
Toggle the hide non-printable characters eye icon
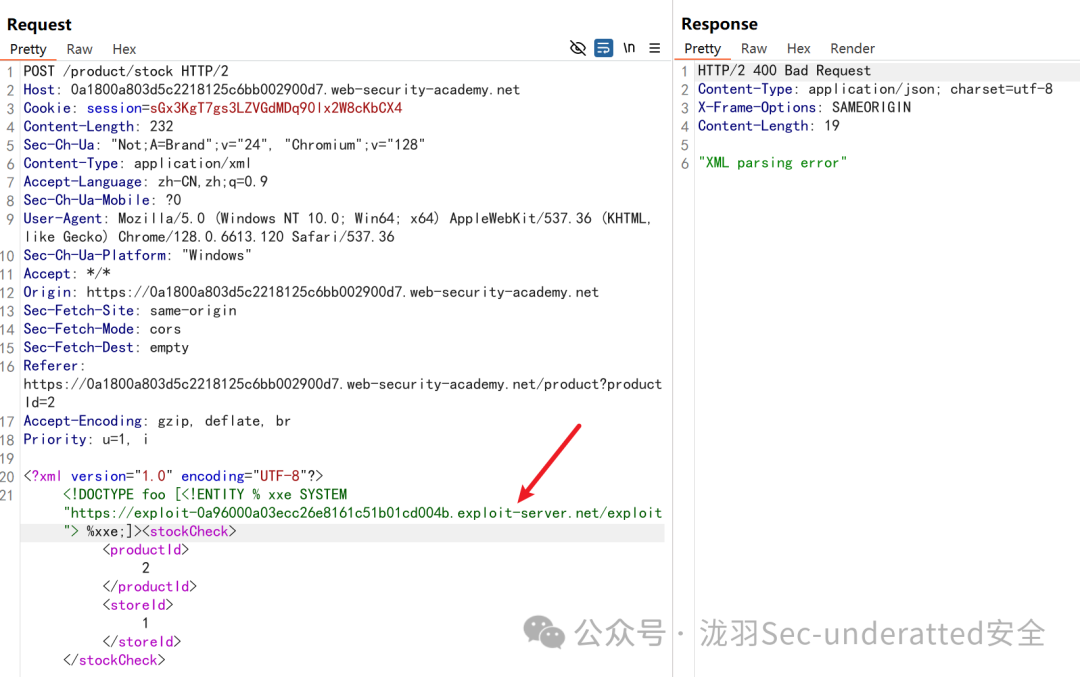577,48
